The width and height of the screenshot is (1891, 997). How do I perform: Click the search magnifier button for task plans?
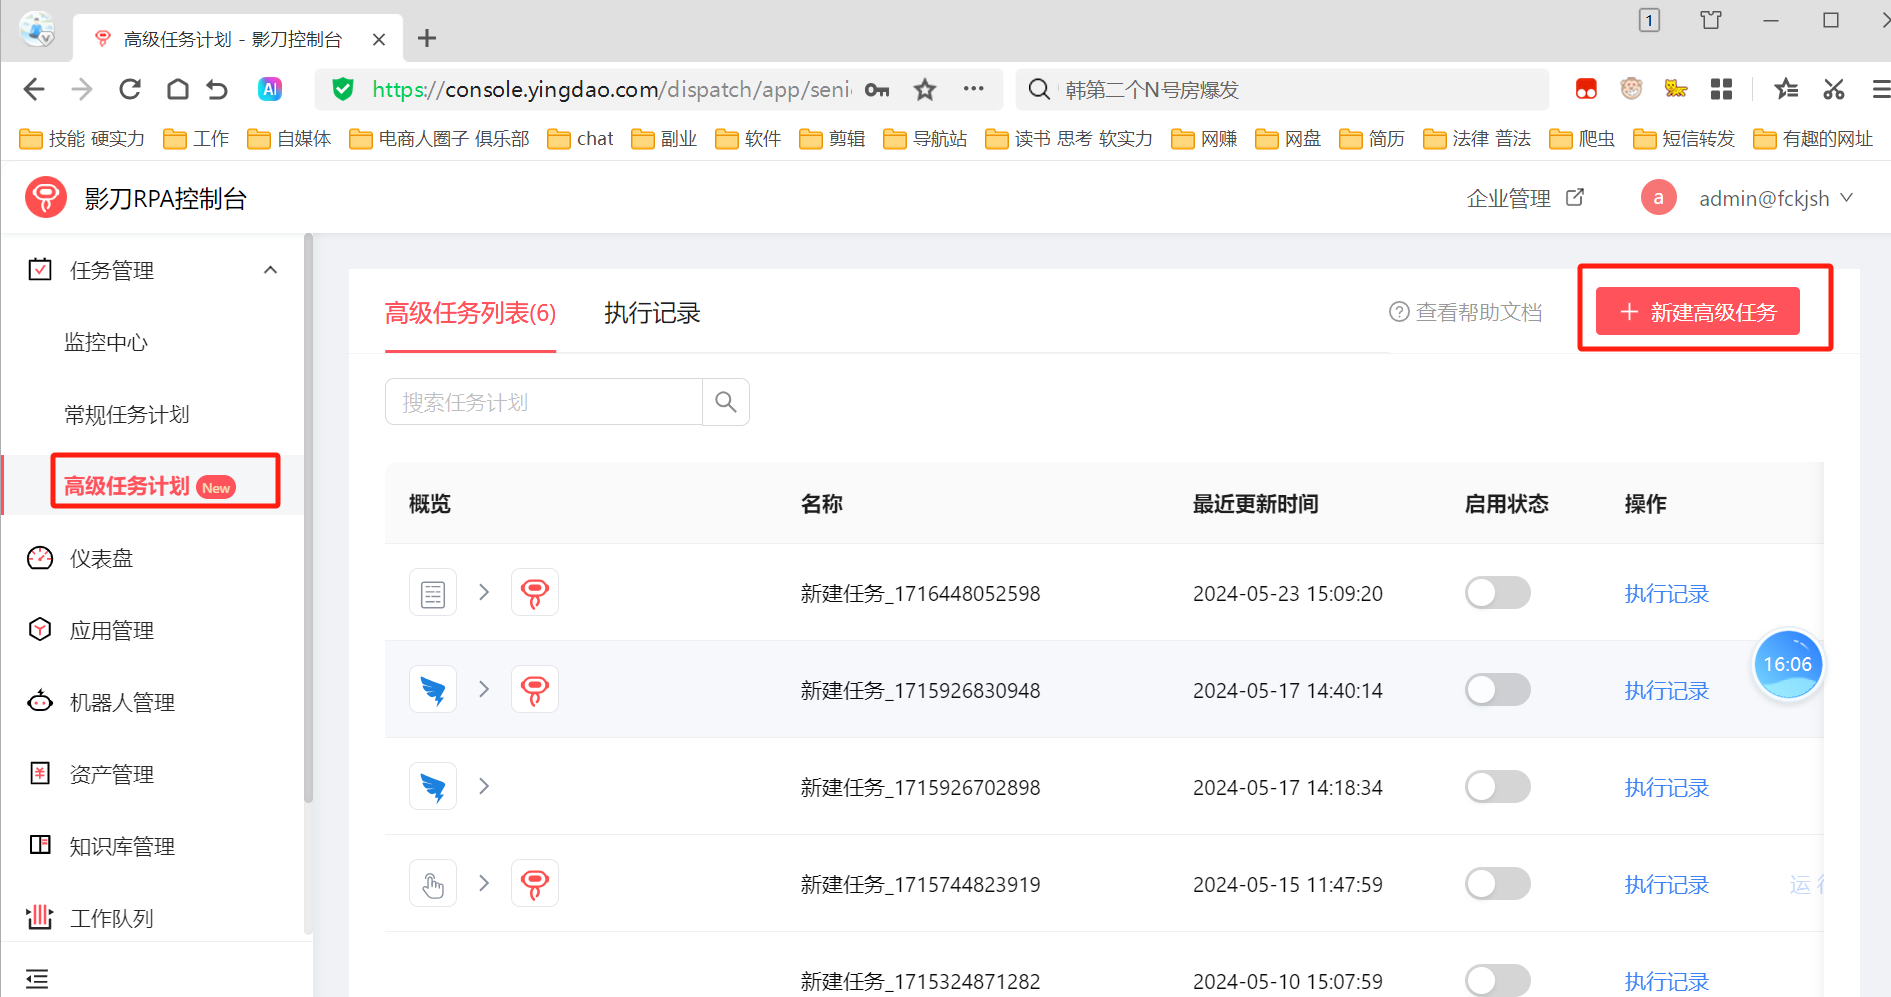[726, 402]
